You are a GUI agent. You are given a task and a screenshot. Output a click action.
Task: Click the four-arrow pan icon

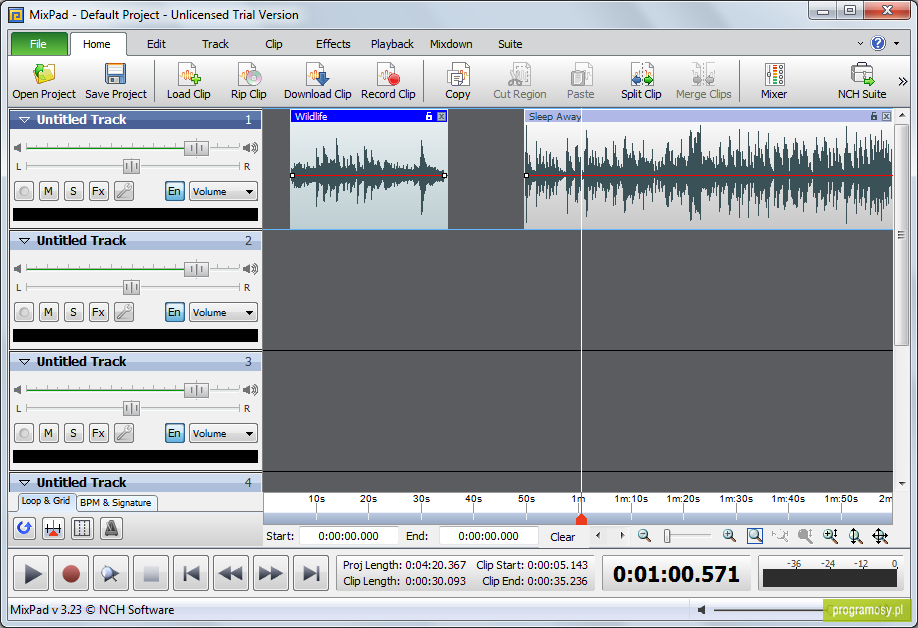(x=880, y=536)
